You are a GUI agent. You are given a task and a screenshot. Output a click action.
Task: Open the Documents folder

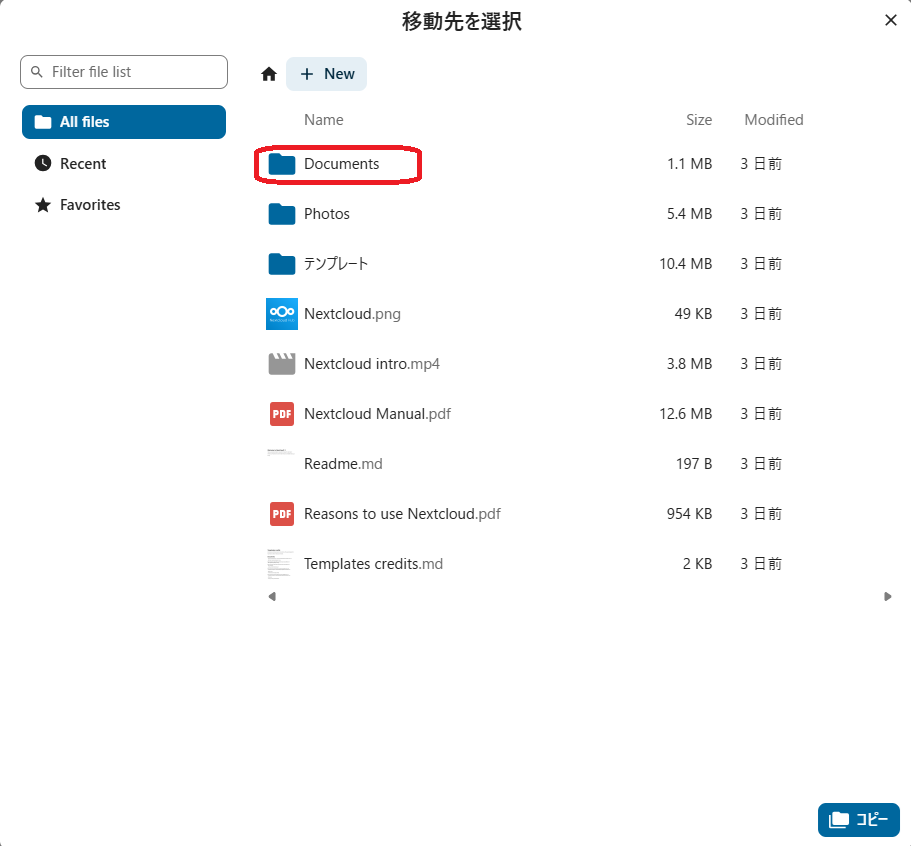click(x=341, y=164)
